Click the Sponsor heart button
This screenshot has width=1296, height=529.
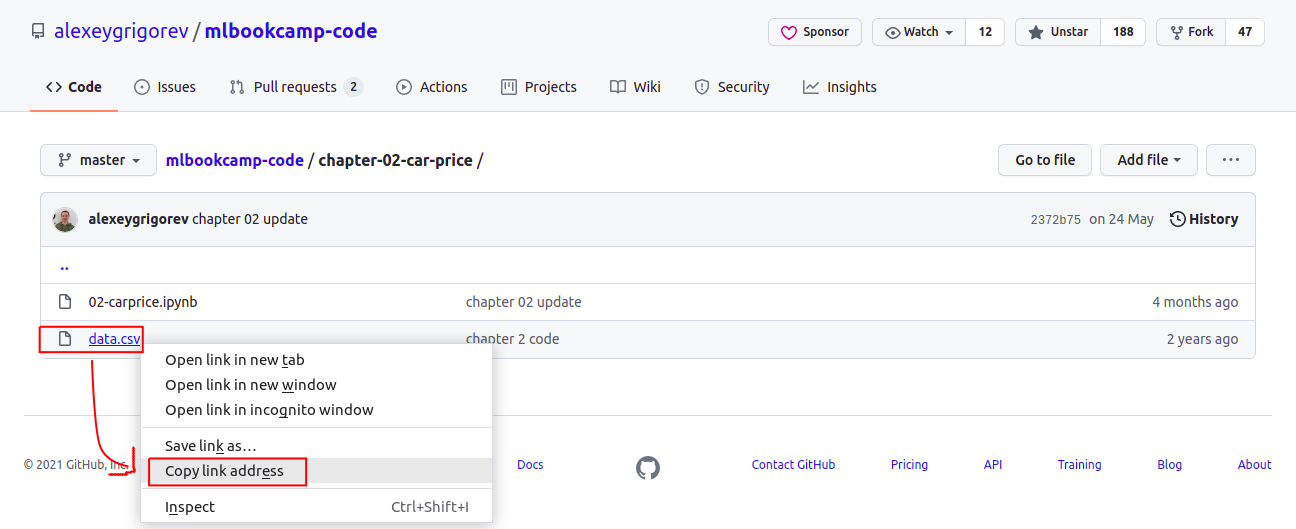pyautogui.click(x=815, y=32)
